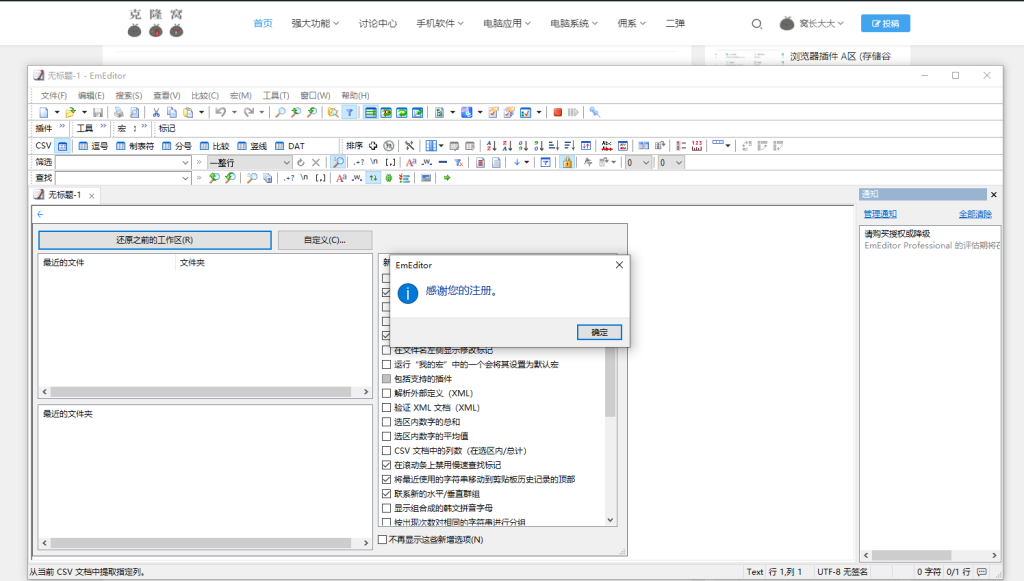This screenshot has height=581, width=1024.
Task: Click the red Stop macro recording icon
Action: (558, 112)
